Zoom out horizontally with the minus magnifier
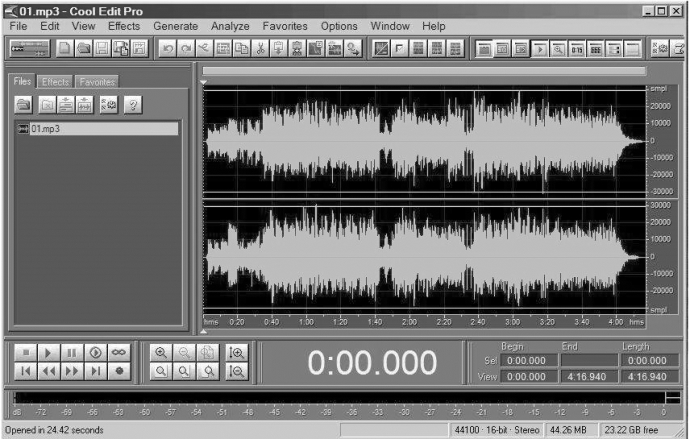 [184, 353]
